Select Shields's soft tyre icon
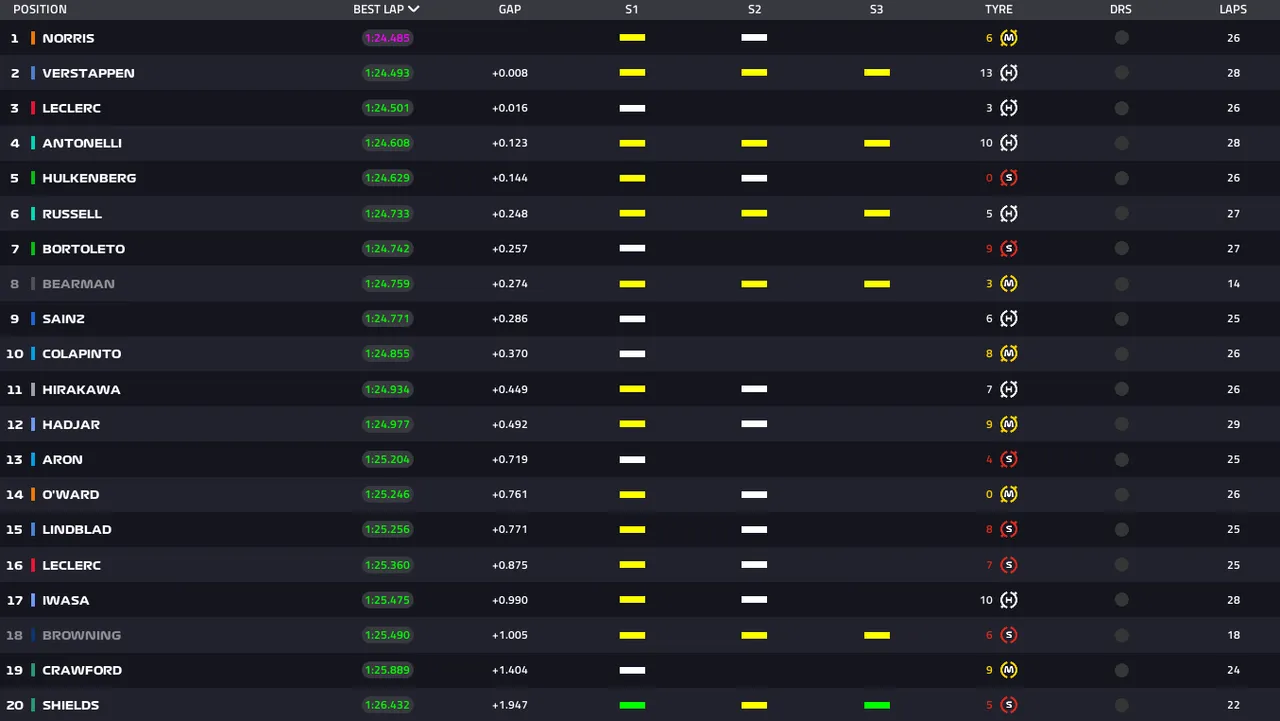Image resolution: width=1280 pixels, height=721 pixels. (x=1009, y=705)
